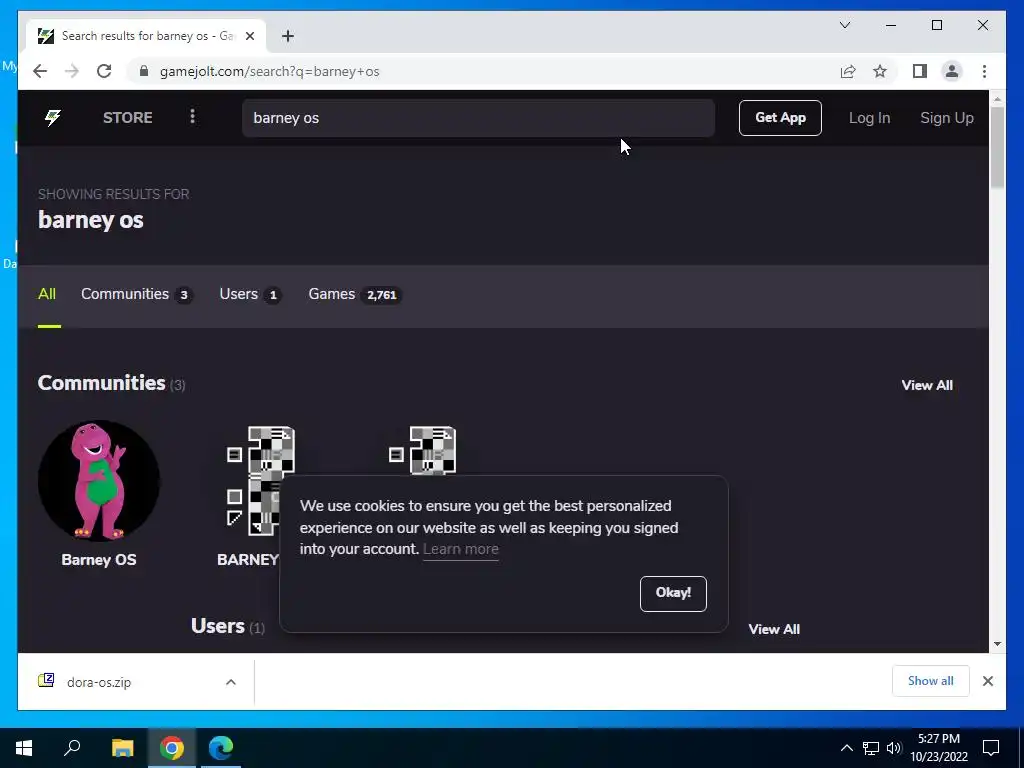
Task: Open the Sign Up page
Action: [x=946, y=118]
